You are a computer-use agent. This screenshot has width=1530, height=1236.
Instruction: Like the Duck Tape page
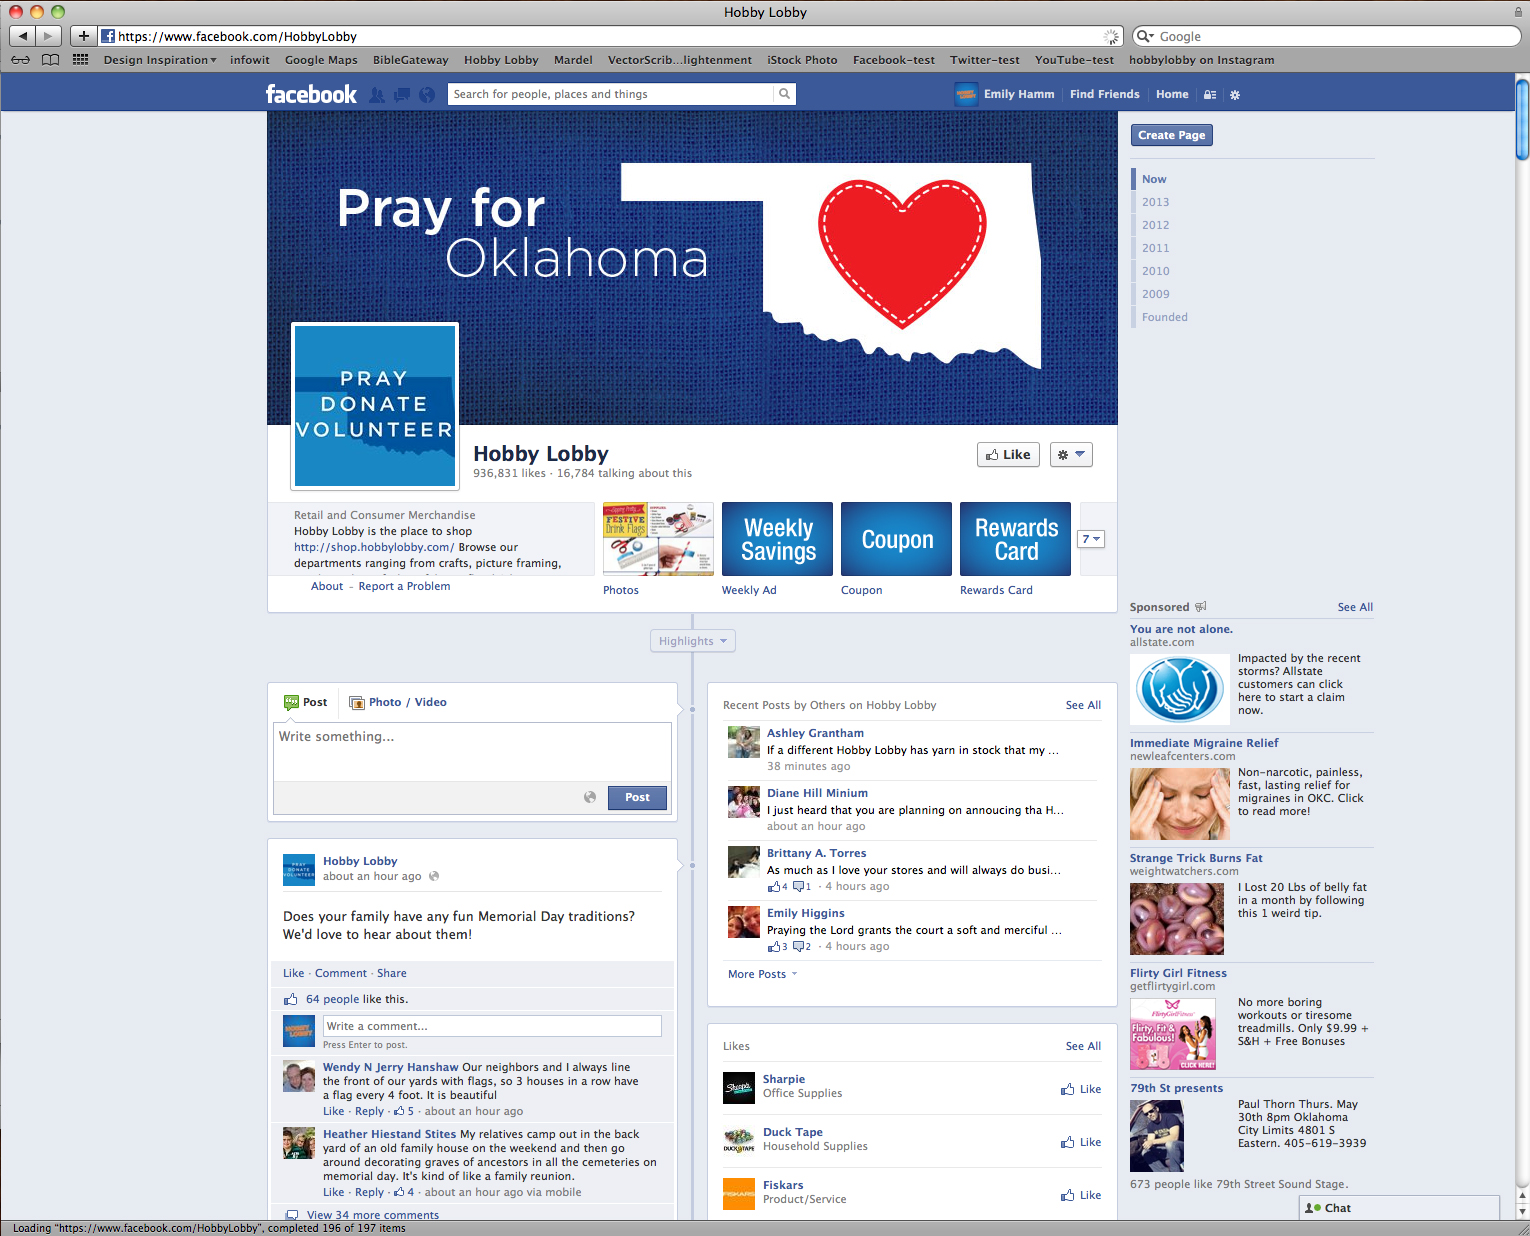tap(1081, 1142)
